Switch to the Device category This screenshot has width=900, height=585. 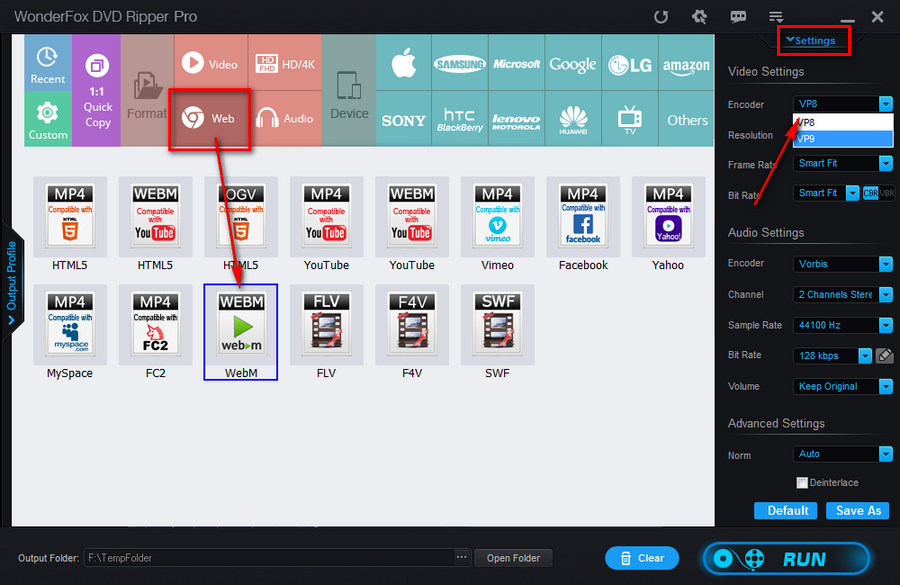[x=349, y=91]
